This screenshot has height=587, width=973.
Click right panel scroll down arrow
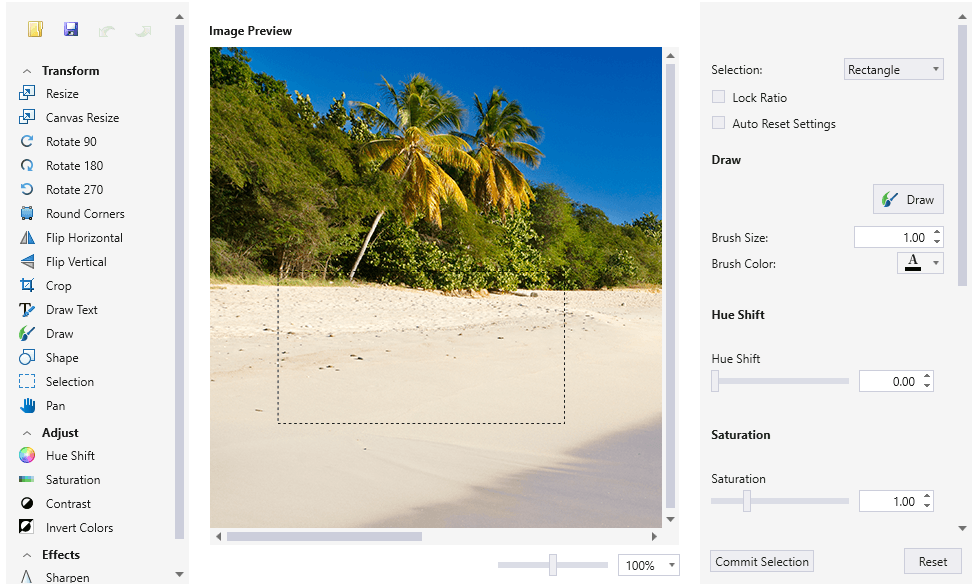(962, 529)
